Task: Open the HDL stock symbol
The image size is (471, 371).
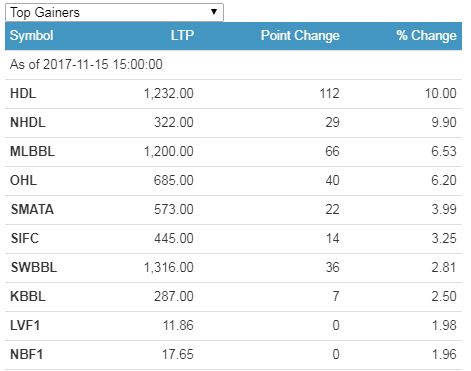Action: pyautogui.click(x=23, y=93)
